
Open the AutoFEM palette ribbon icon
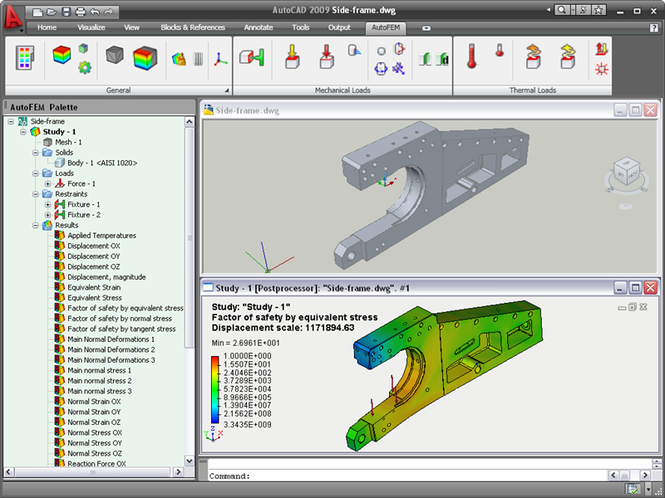click(25, 58)
